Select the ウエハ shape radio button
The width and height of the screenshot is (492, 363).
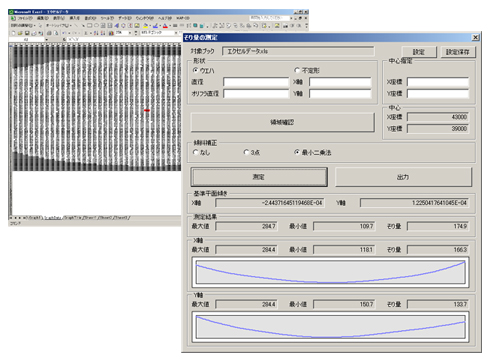click(x=195, y=70)
